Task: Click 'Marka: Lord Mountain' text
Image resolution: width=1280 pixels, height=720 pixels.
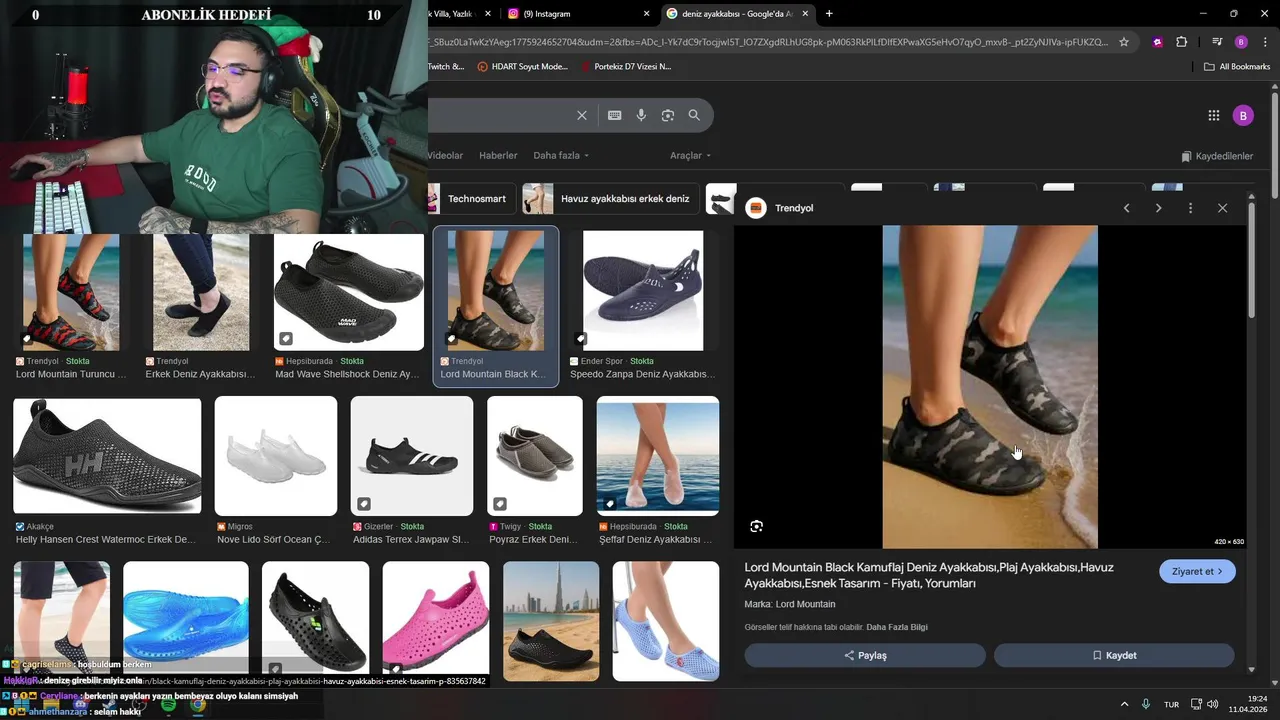Action: [790, 604]
